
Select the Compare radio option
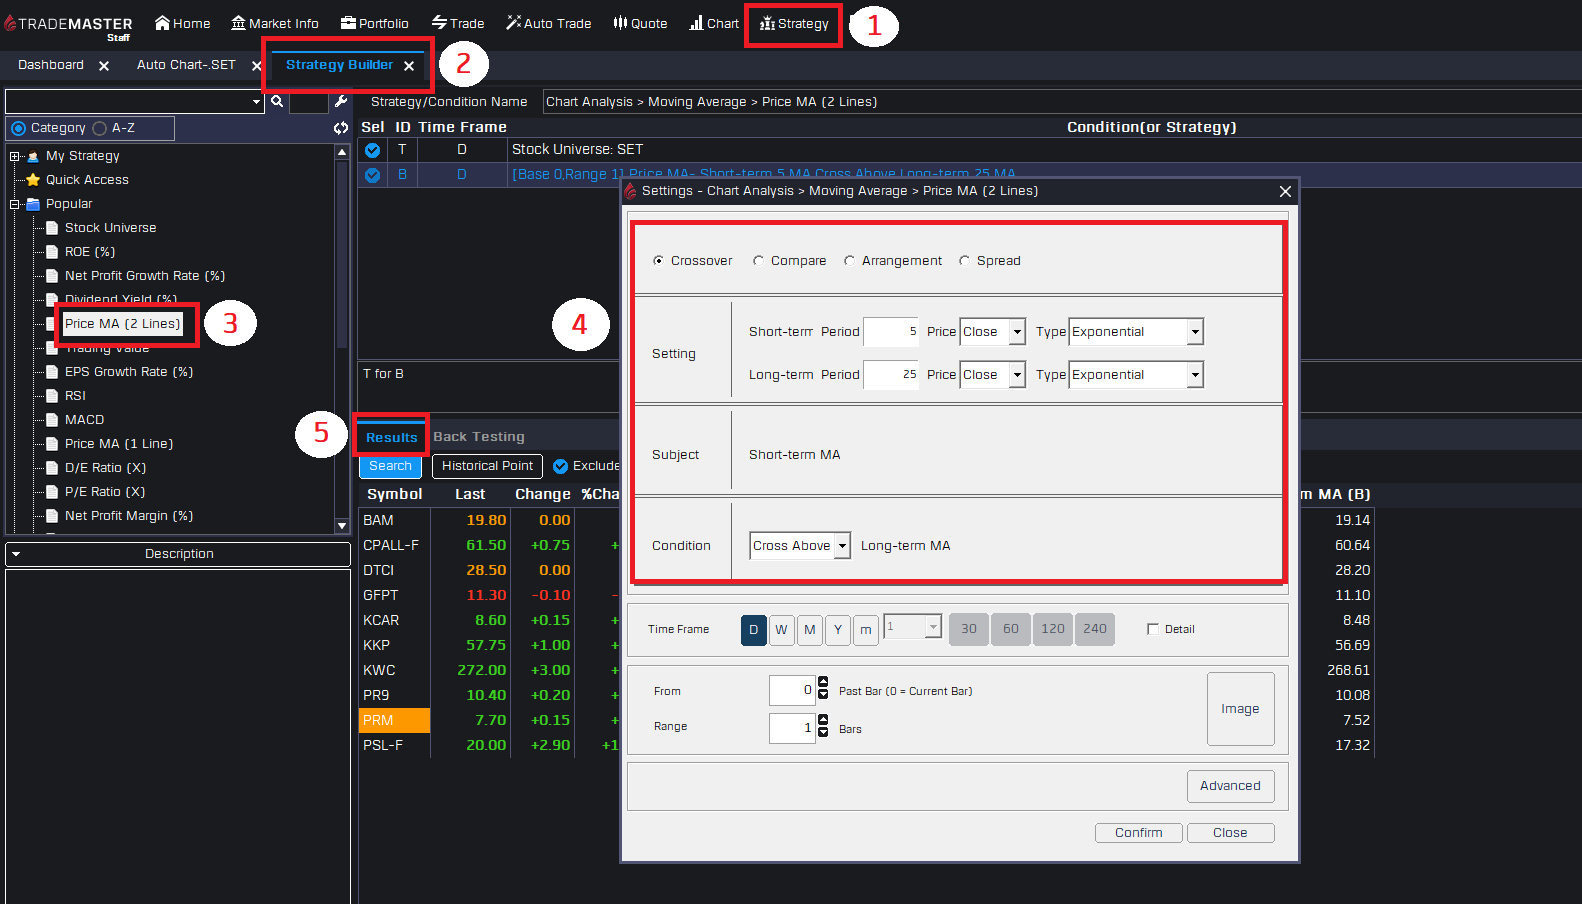(758, 261)
